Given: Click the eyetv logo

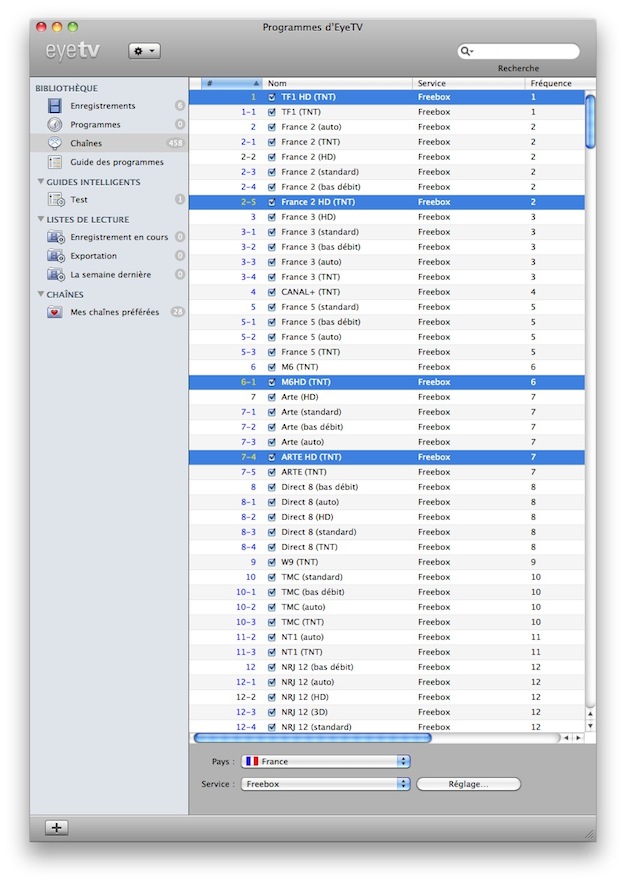Looking at the screenshot, I should [73, 51].
